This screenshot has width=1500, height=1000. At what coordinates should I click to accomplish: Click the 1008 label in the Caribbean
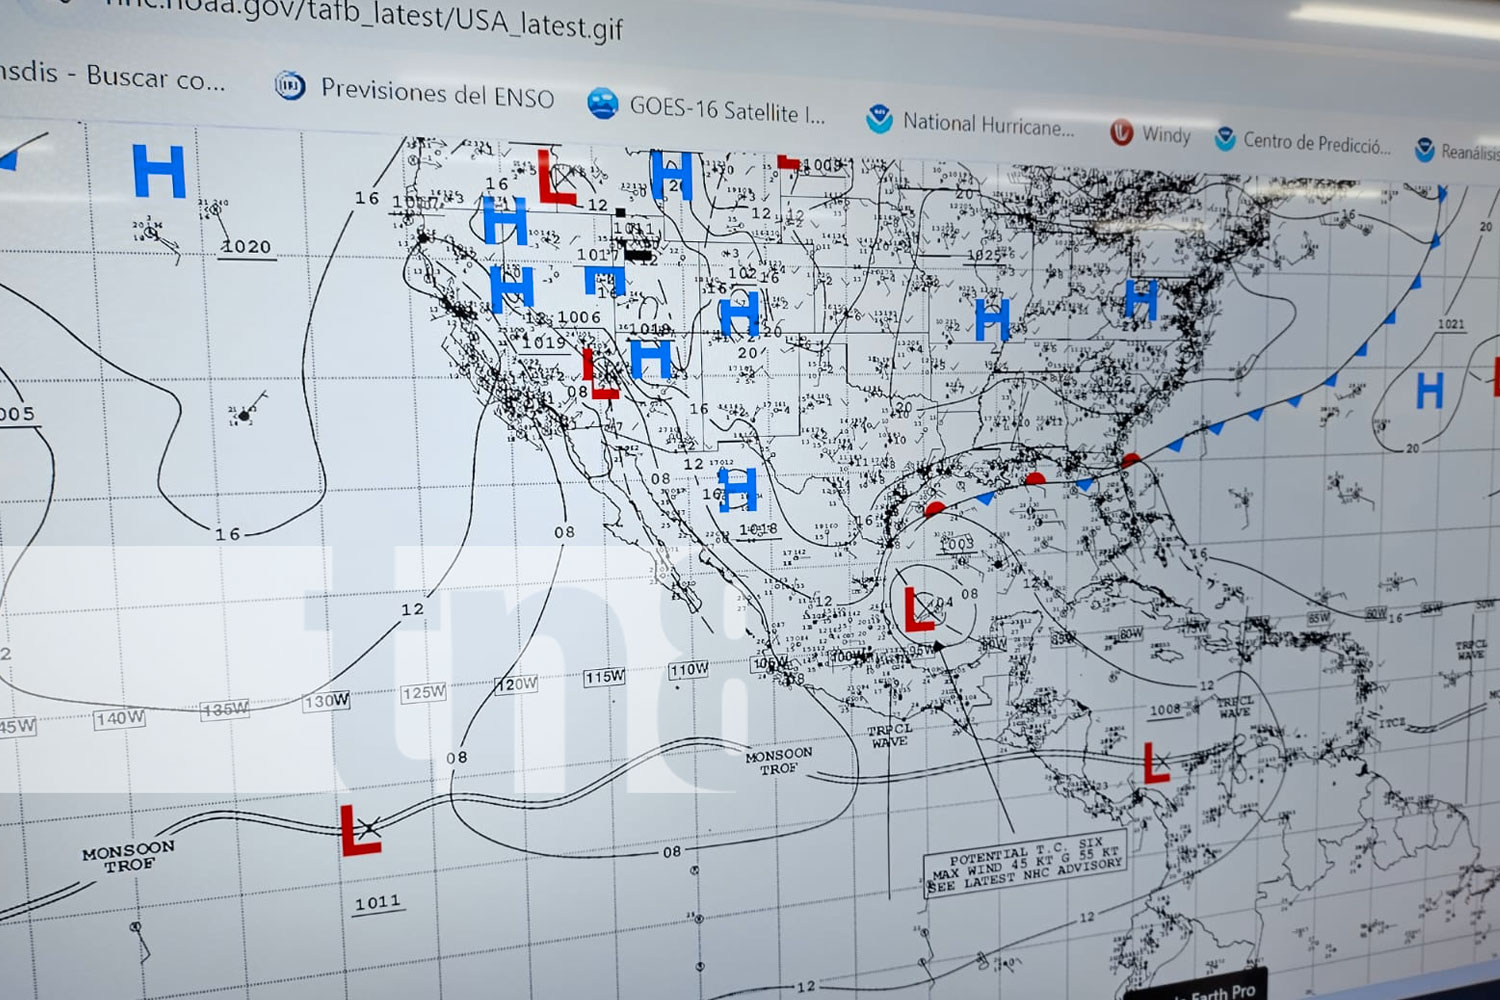click(x=1165, y=710)
